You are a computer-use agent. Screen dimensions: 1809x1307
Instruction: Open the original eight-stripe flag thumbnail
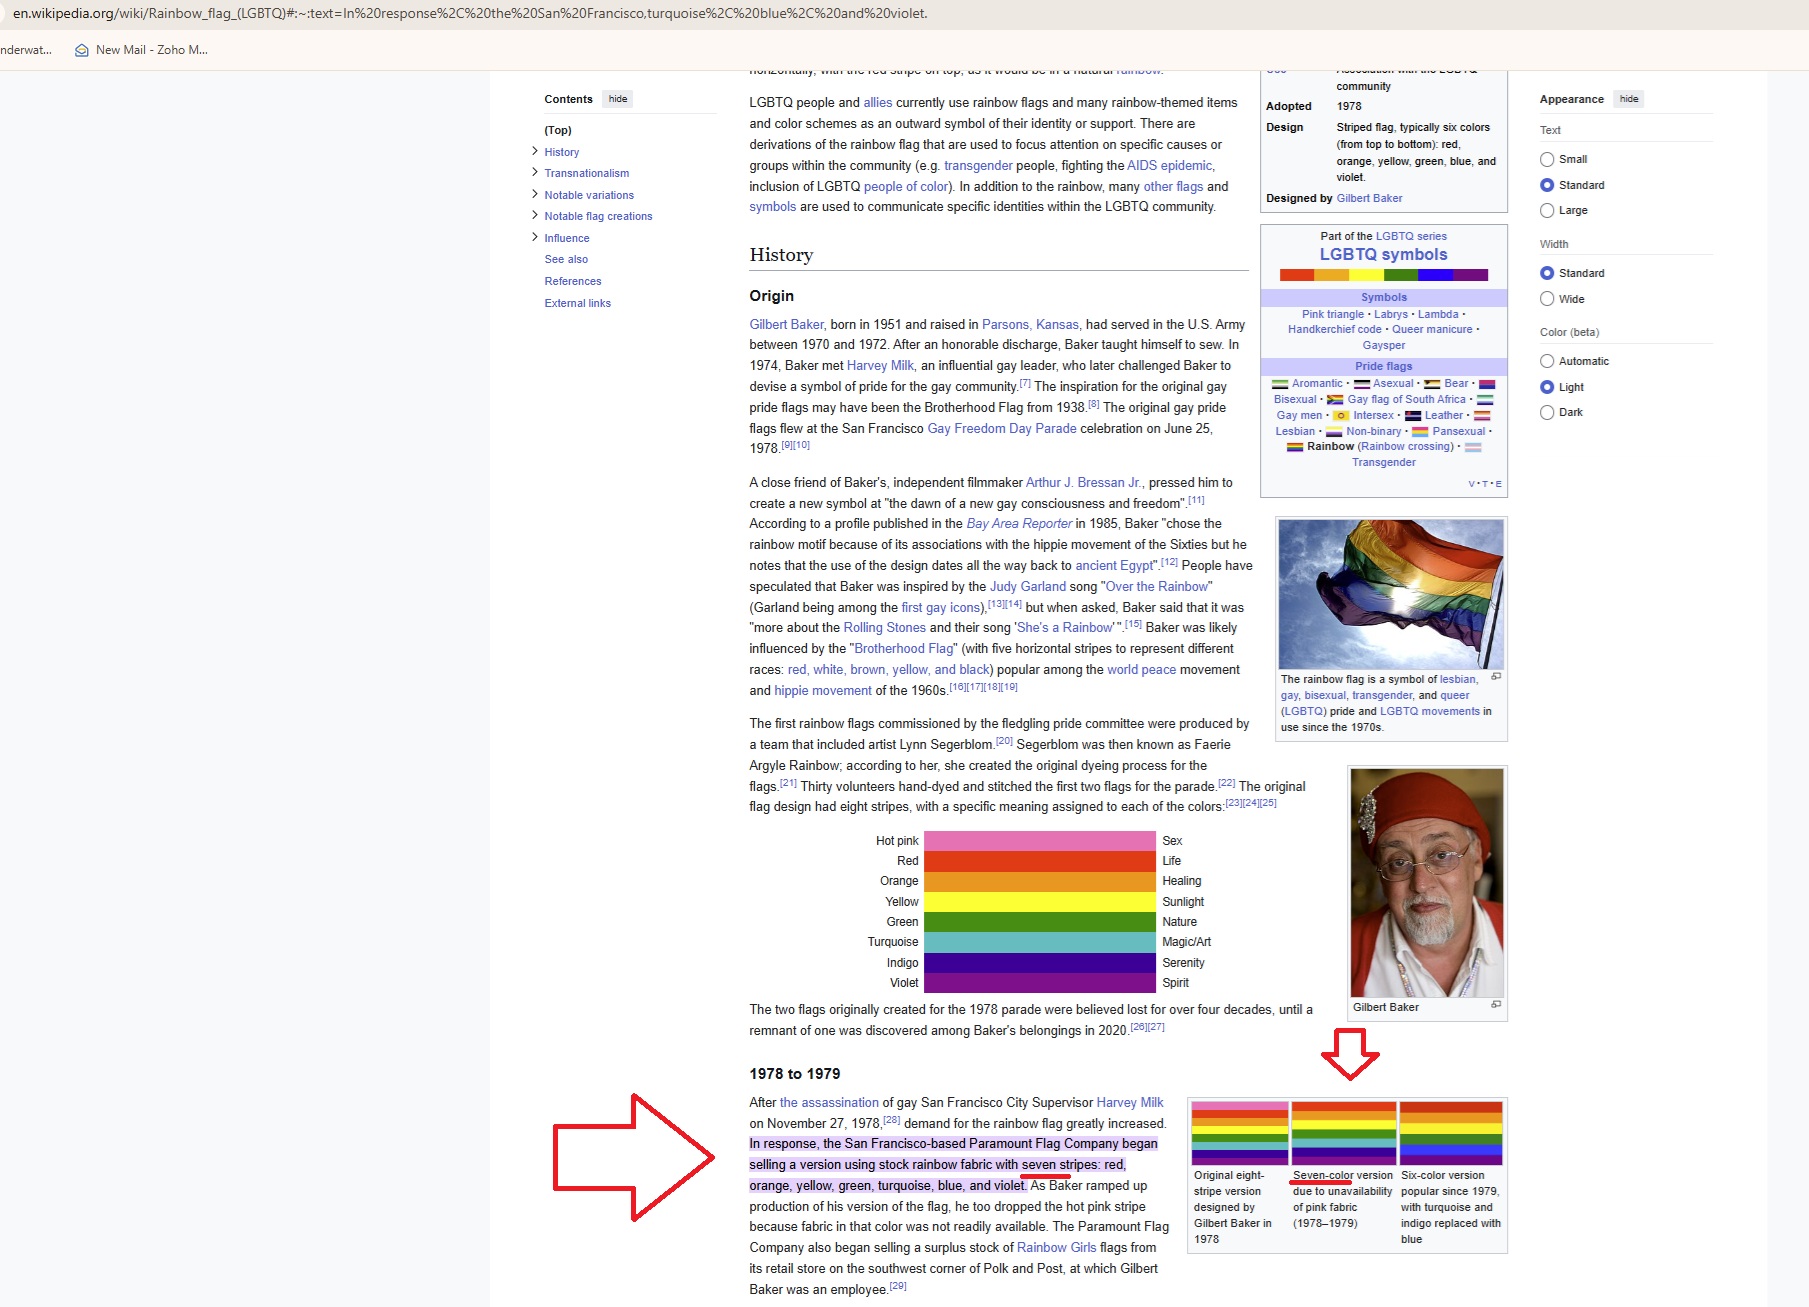(1239, 1133)
